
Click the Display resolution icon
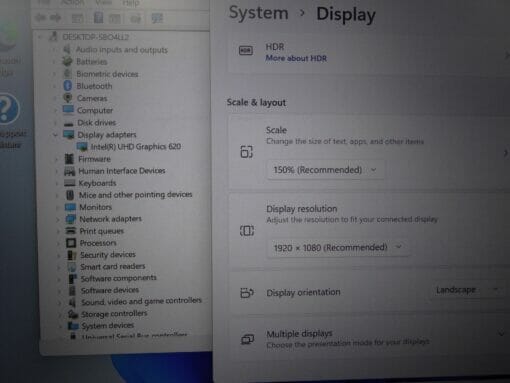click(x=247, y=230)
